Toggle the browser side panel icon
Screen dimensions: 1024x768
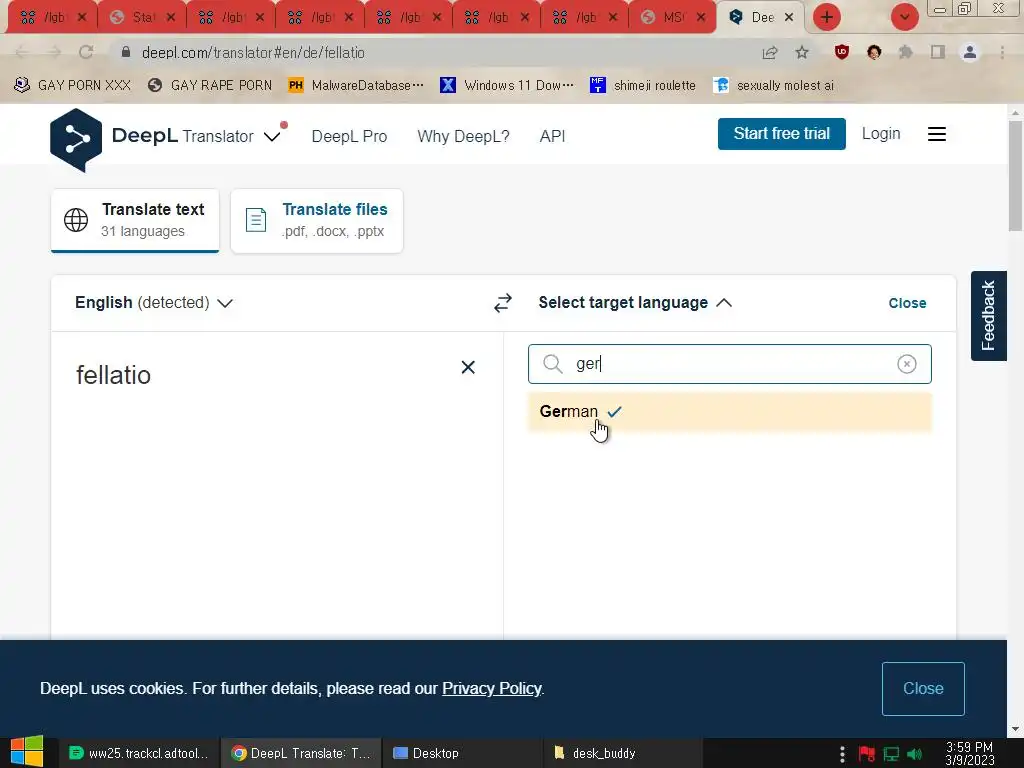coord(938,52)
